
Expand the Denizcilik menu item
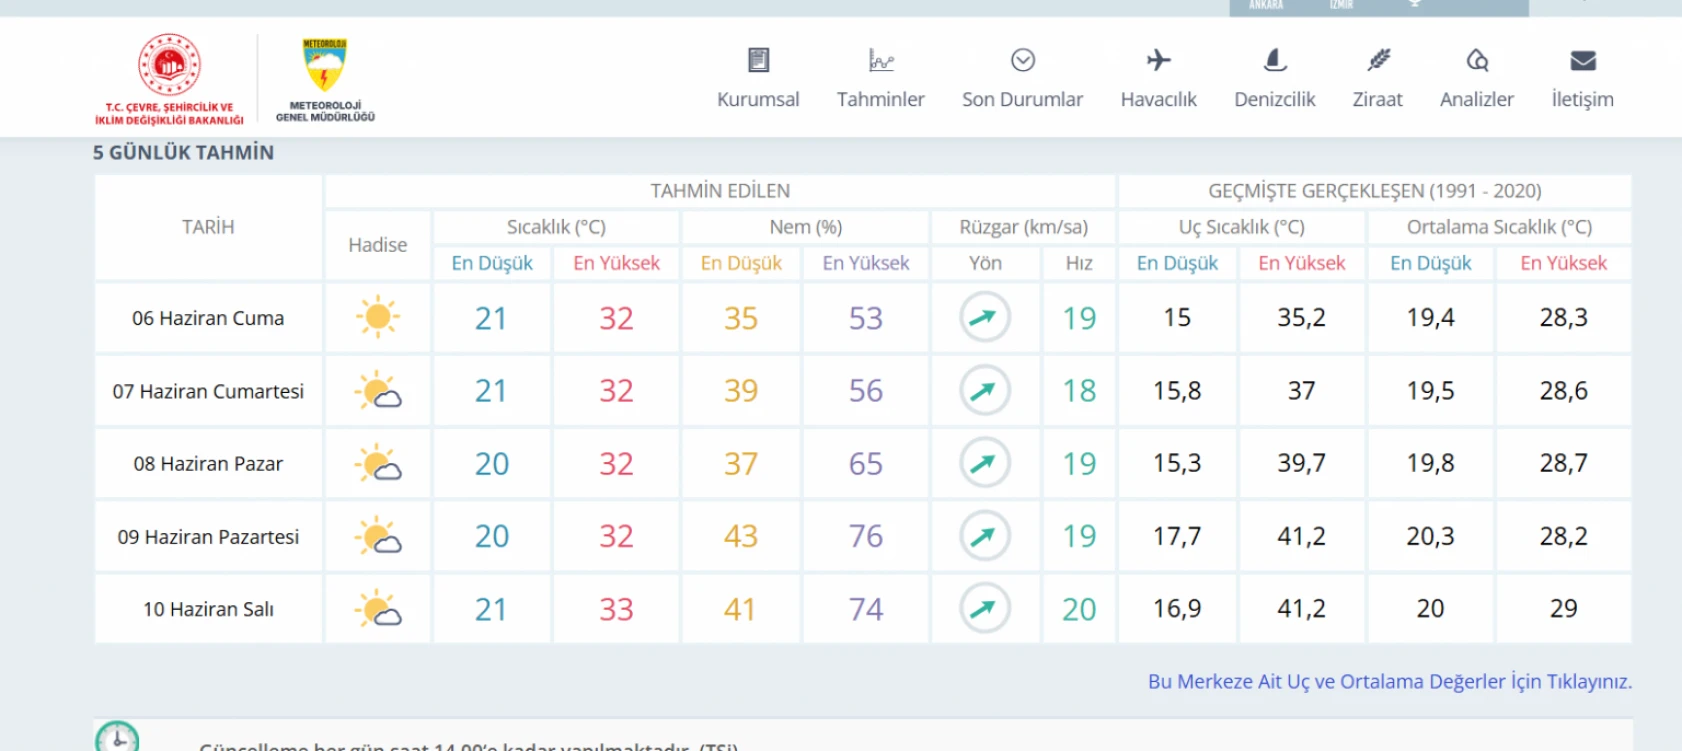pos(1274,99)
